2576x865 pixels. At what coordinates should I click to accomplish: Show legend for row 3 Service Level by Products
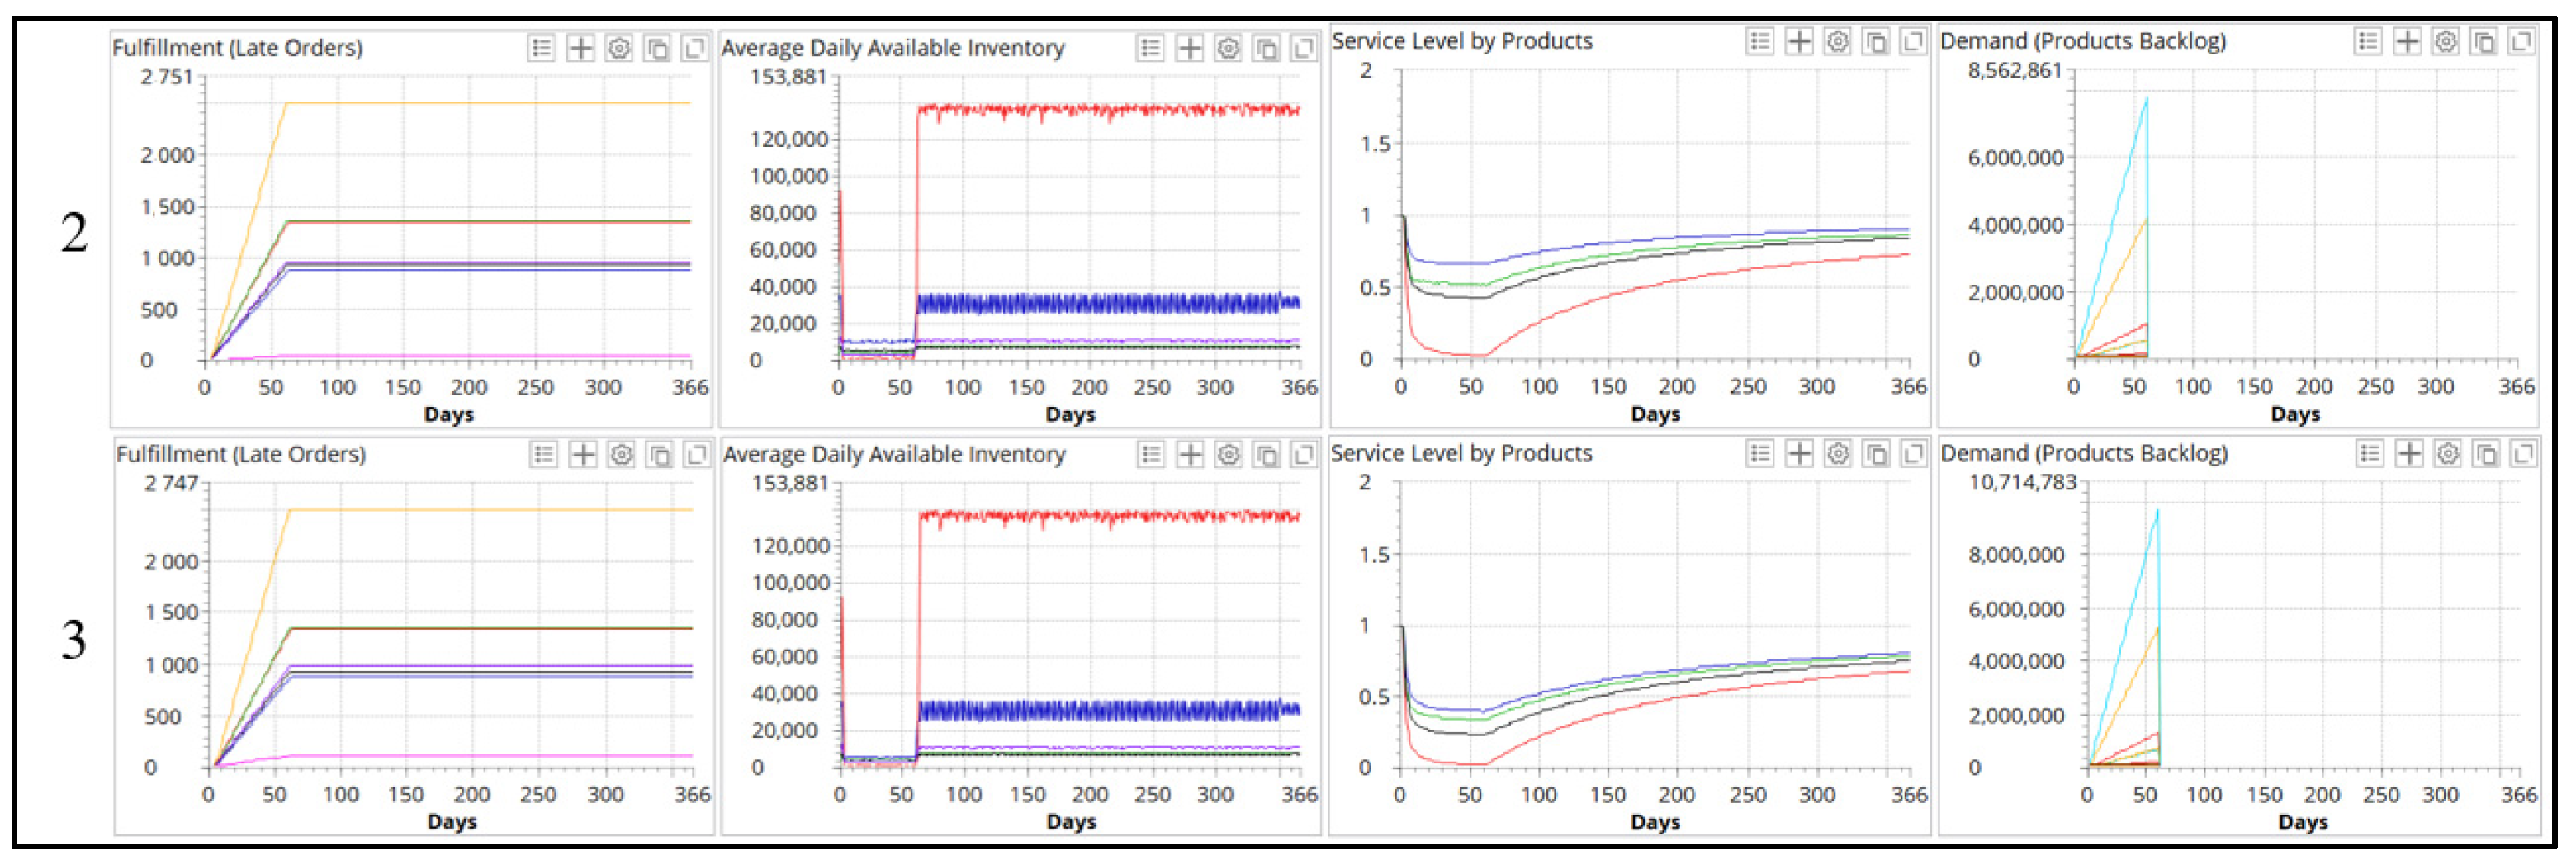point(1760,454)
